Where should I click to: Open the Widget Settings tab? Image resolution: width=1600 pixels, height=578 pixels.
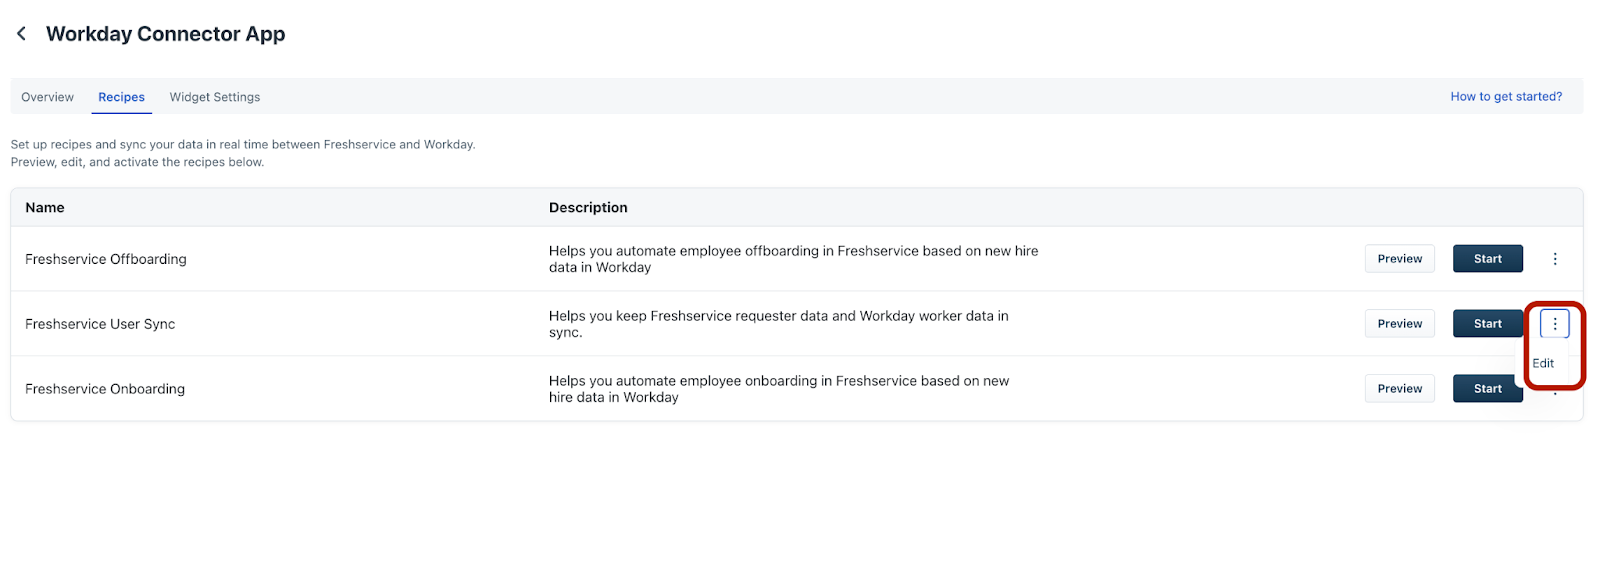pyautogui.click(x=215, y=97)
